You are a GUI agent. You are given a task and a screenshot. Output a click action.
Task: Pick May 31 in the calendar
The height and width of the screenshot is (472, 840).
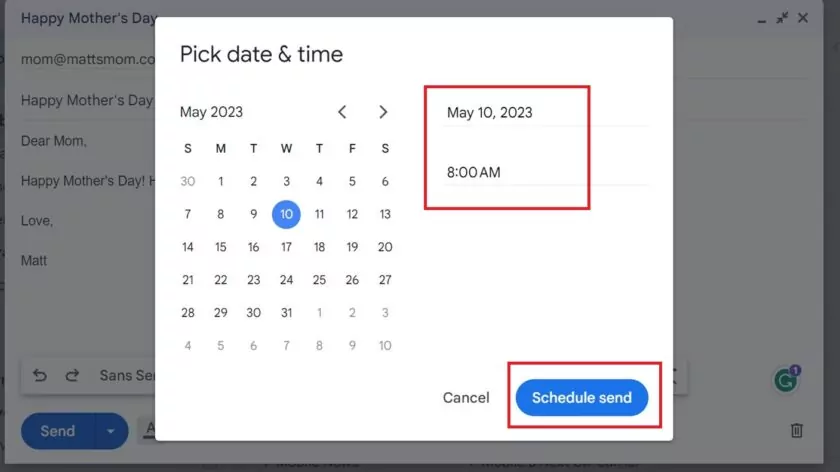[287, 313]
